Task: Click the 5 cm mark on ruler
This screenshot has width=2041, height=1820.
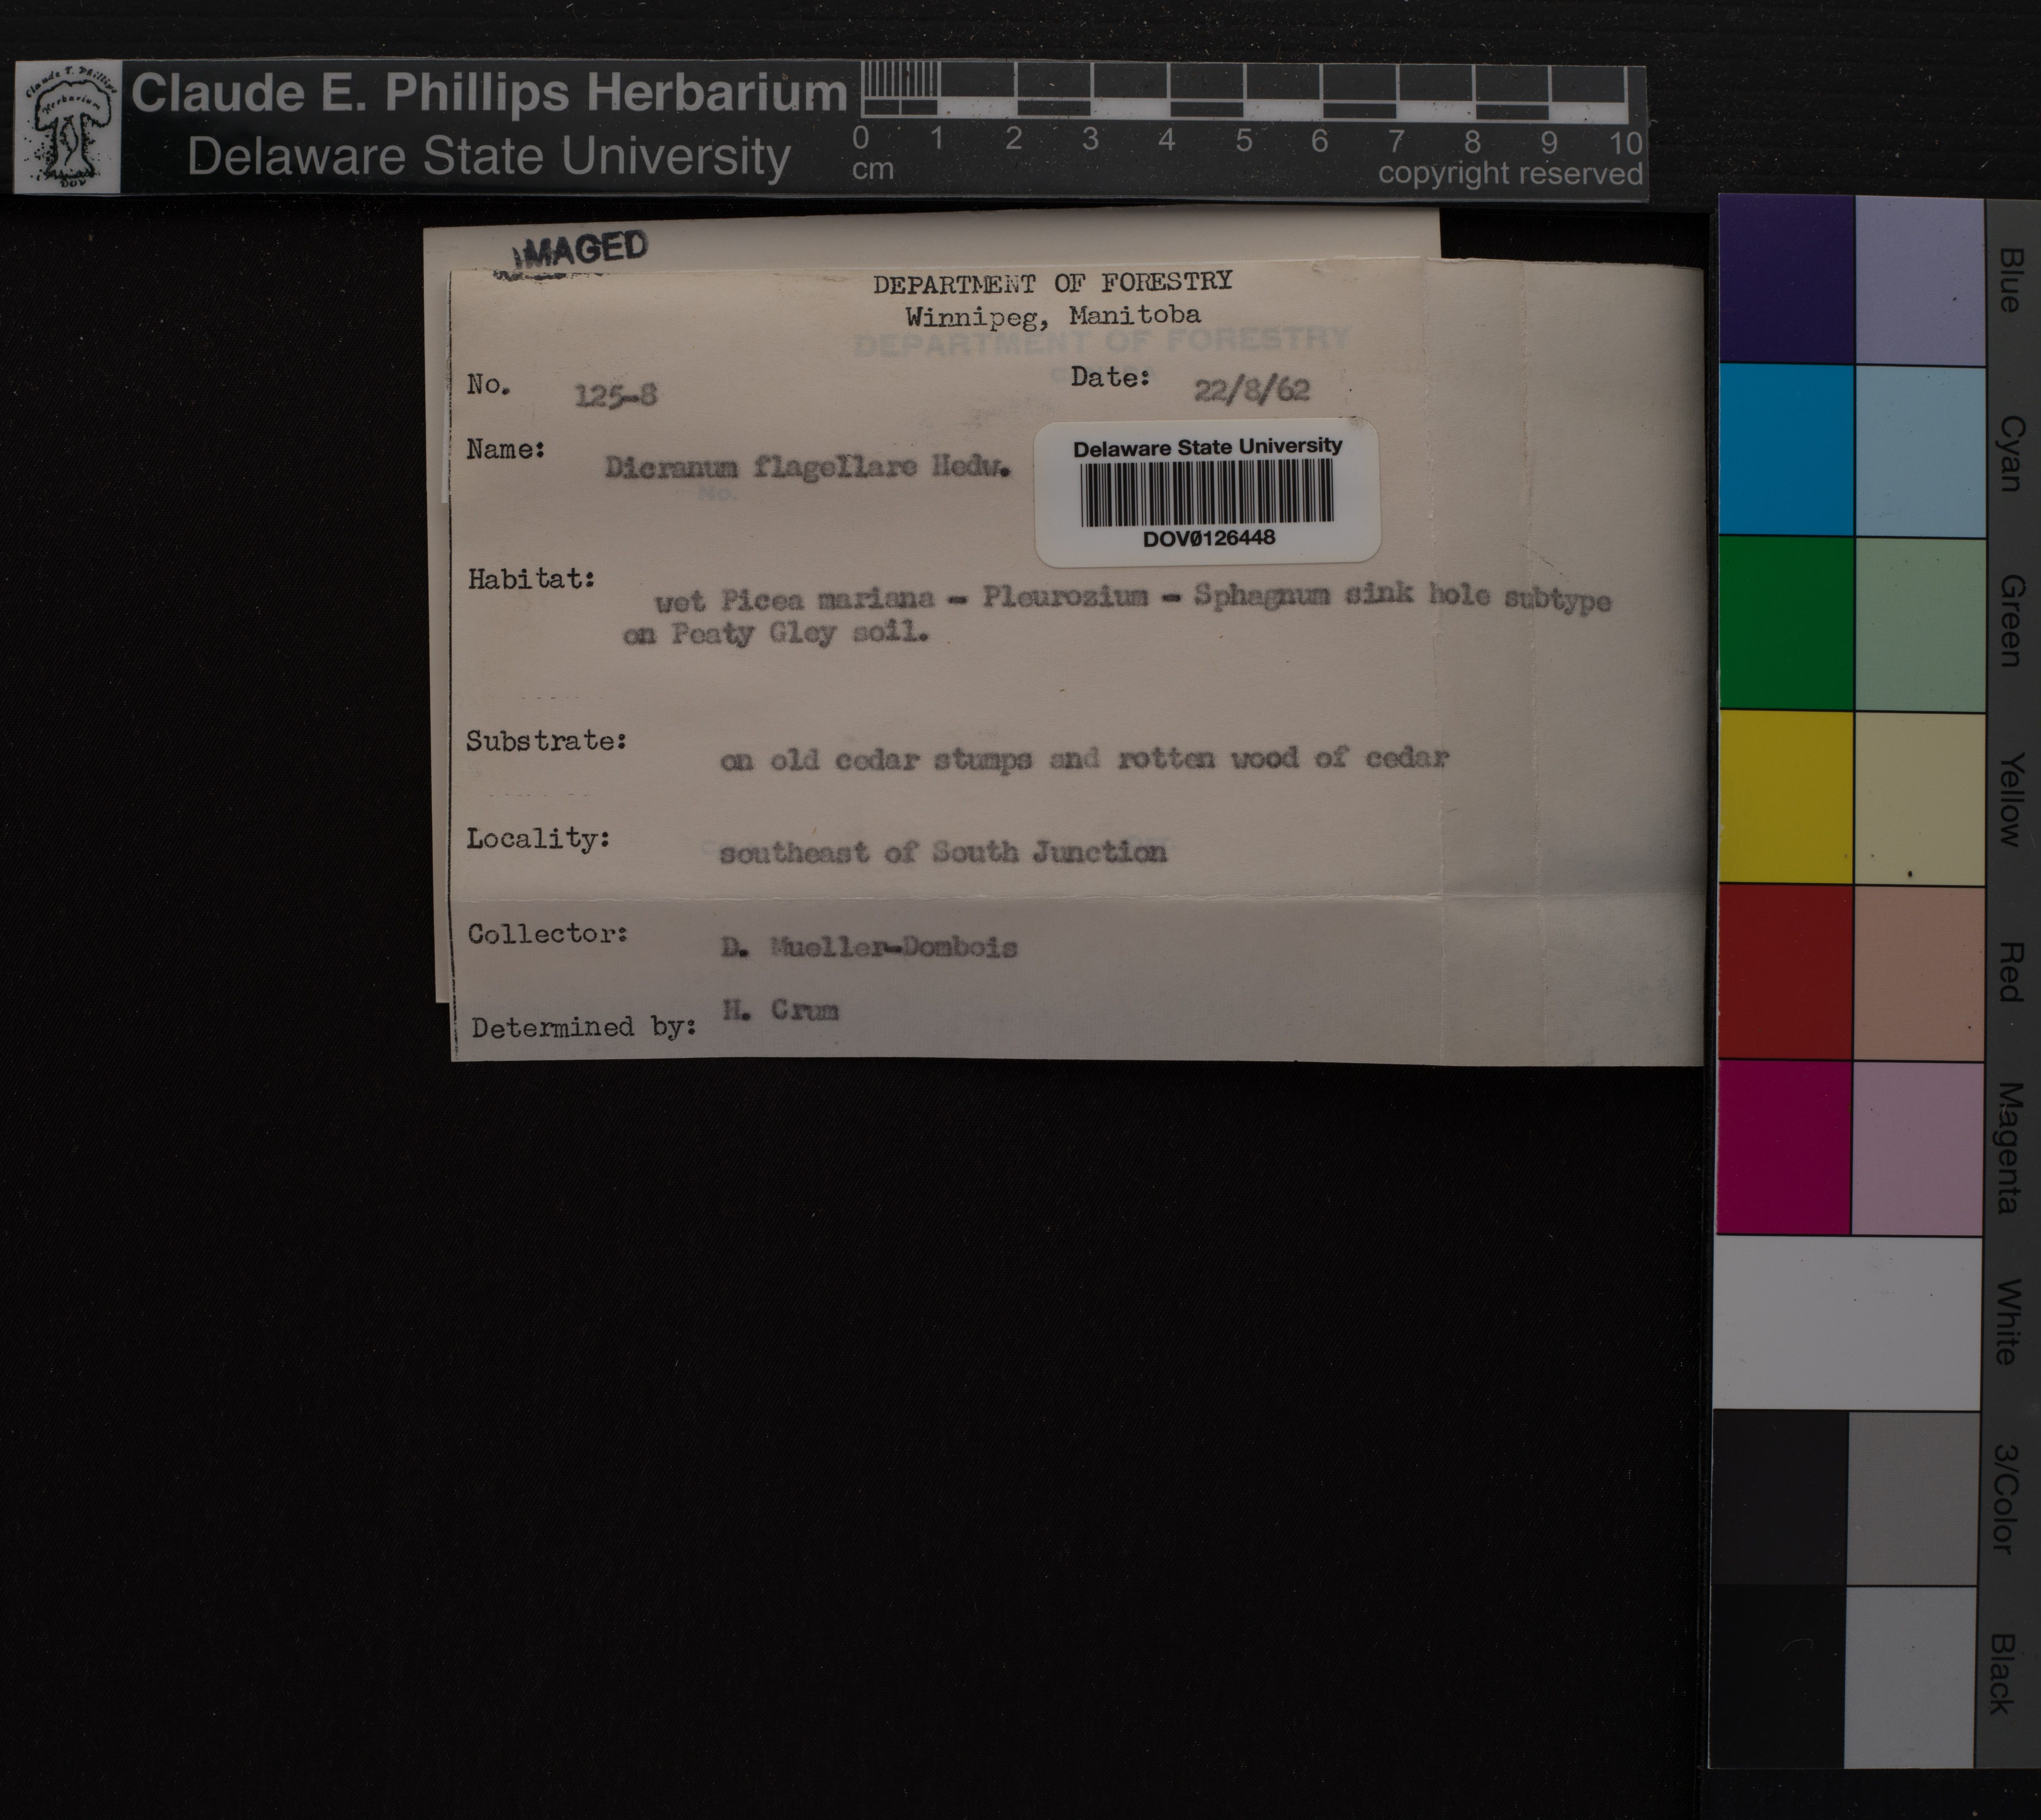Action: pos(1243,140)
